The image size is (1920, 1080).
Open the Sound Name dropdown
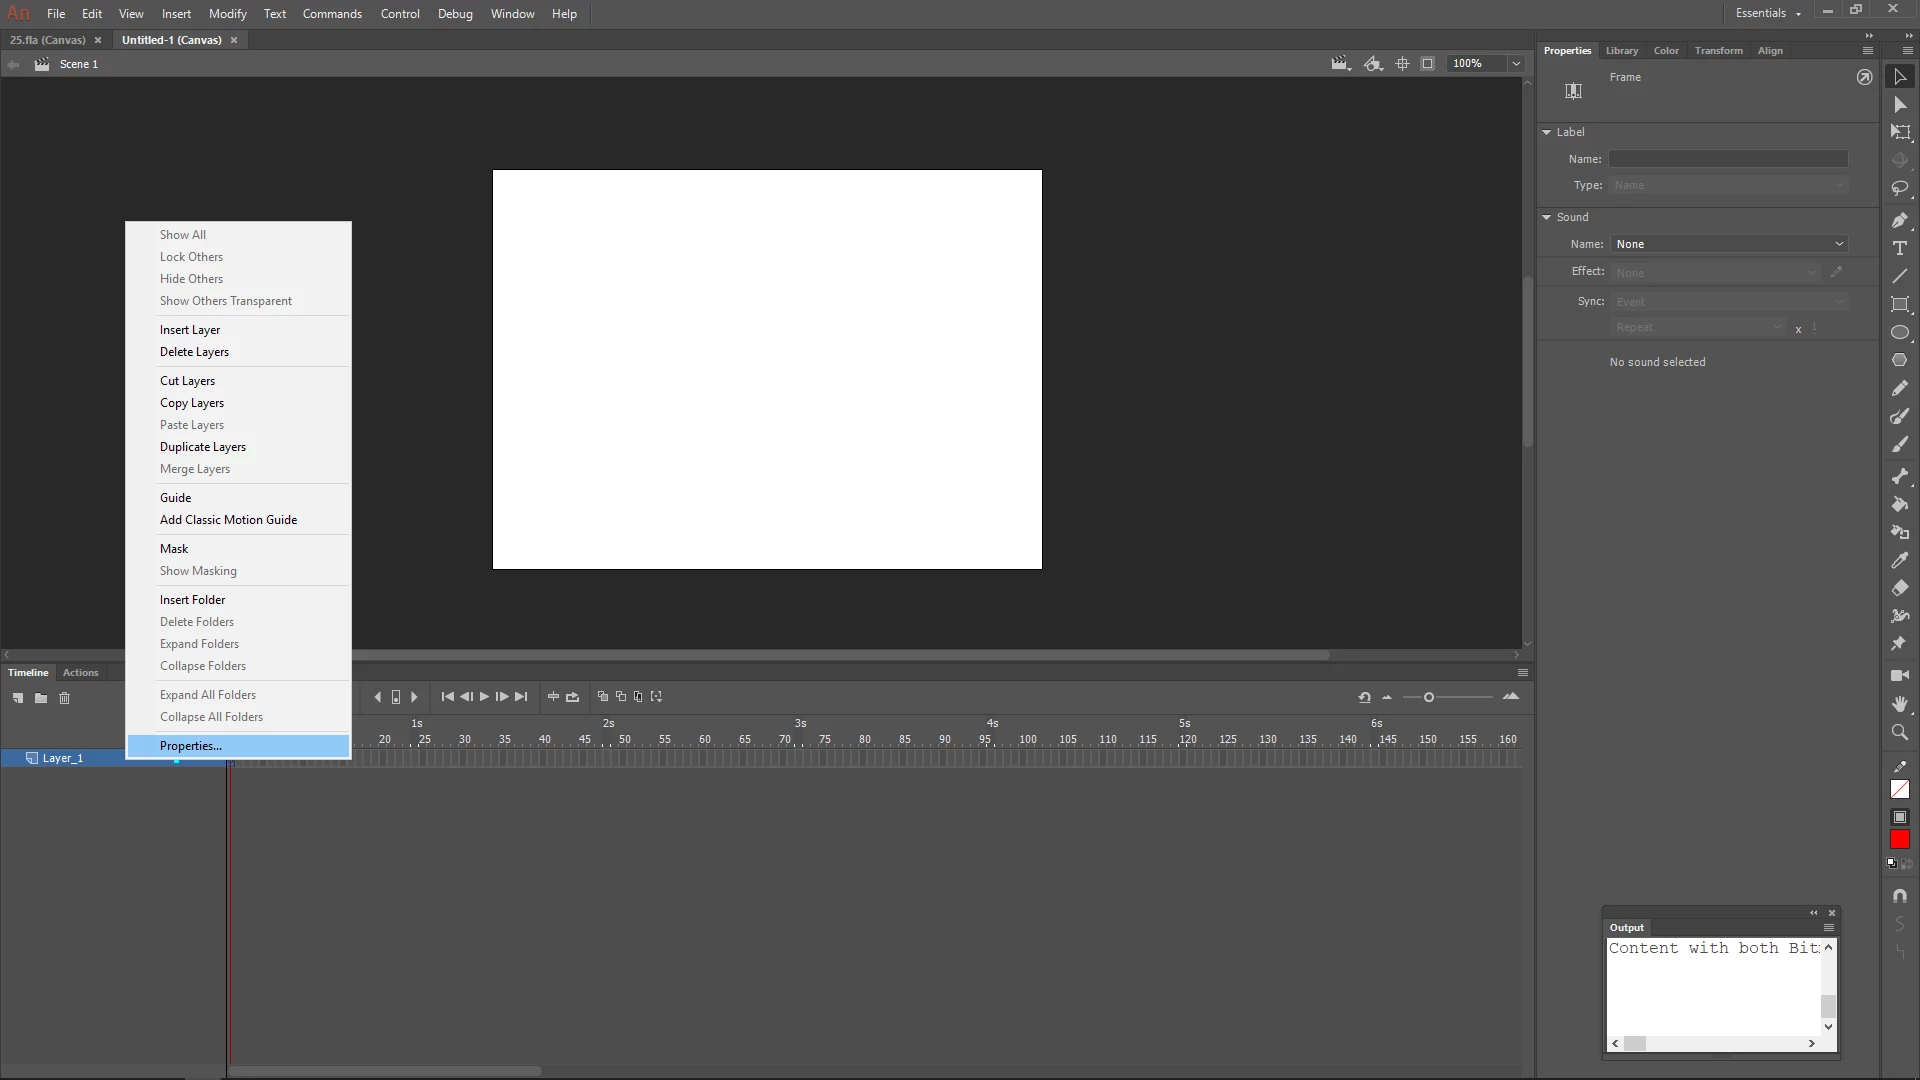1728,244
